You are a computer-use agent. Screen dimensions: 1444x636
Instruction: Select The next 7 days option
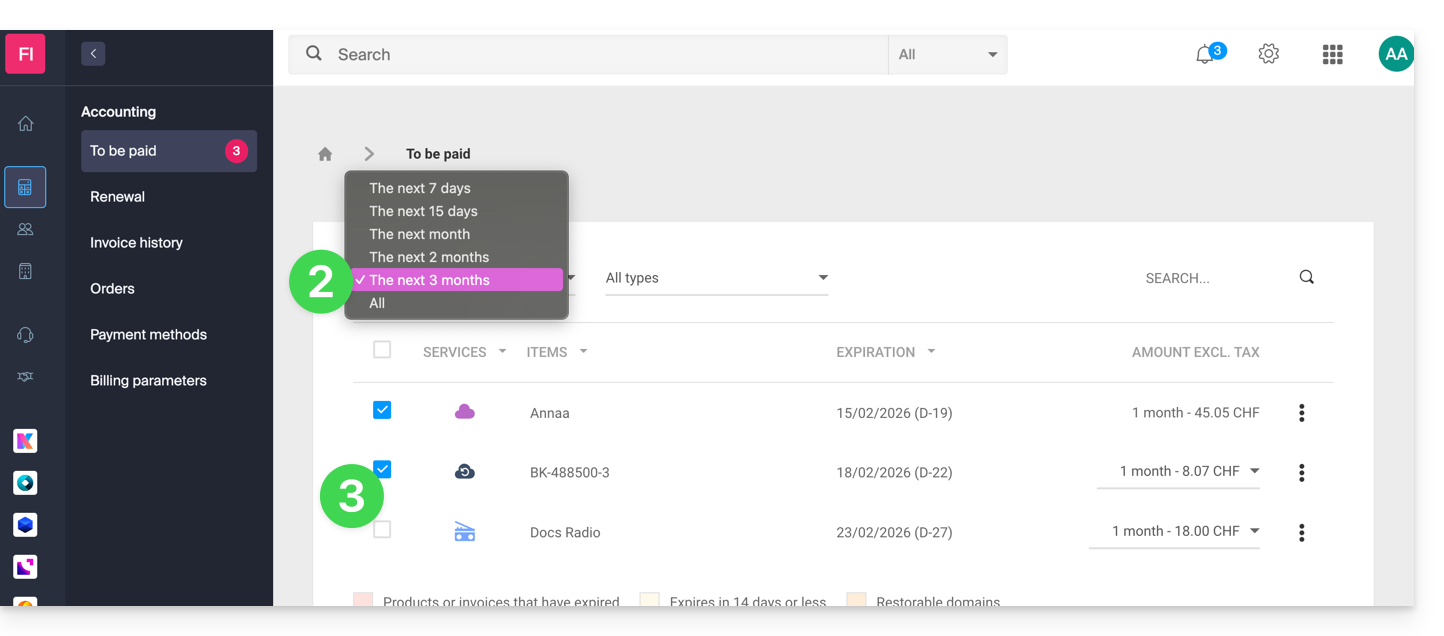[420, 188]
